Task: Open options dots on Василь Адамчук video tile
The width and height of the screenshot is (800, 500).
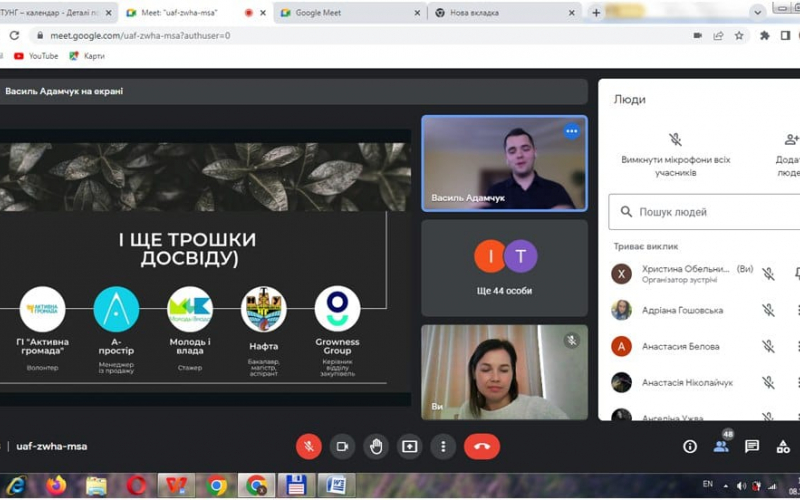Action: [571, 131]
